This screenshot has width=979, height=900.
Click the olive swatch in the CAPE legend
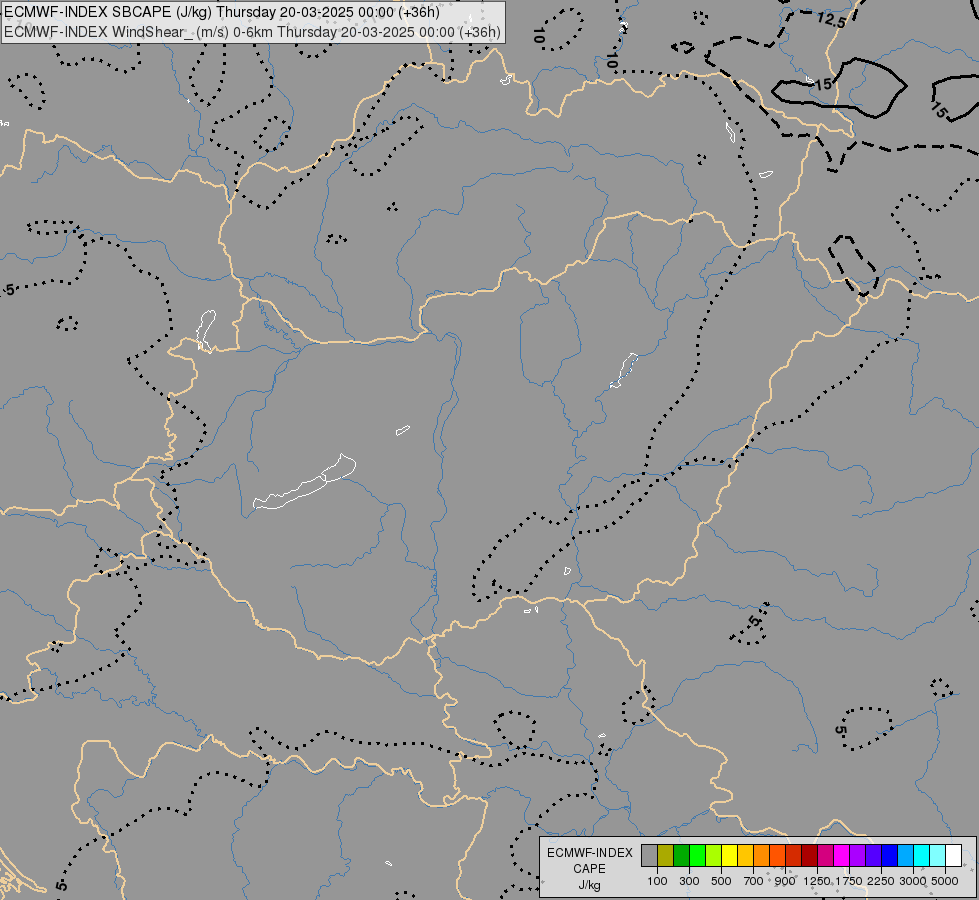point(666,856)
